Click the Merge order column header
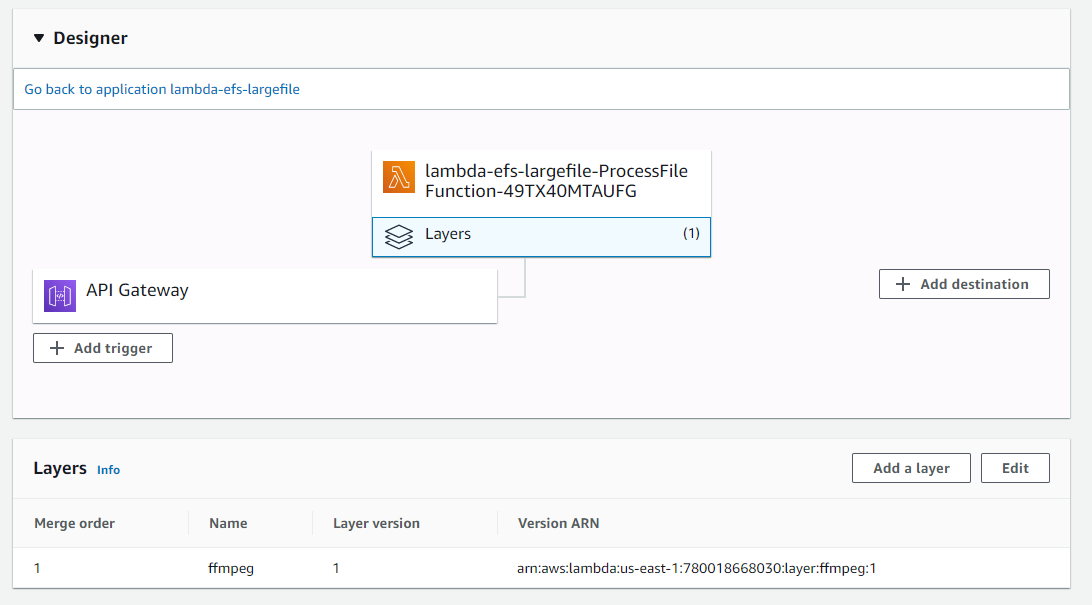 [x=74, y=523]
